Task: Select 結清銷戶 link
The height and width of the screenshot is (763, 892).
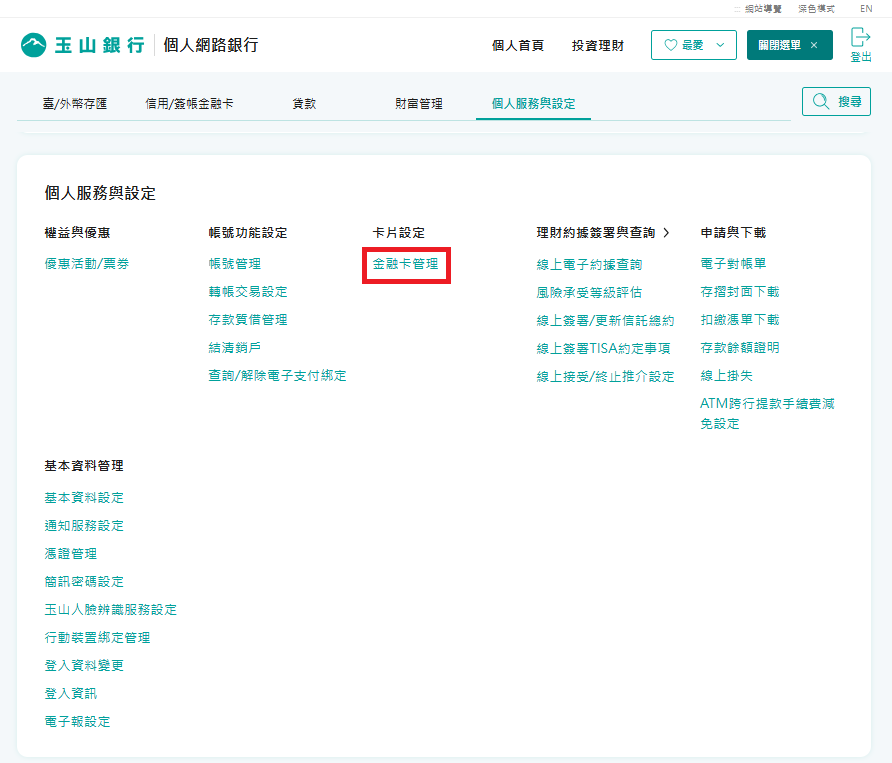Action: 235,348
